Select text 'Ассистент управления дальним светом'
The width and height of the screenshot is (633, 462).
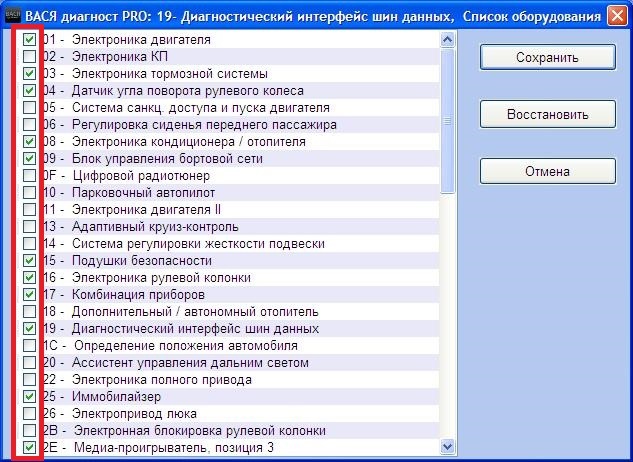[191, 363]
